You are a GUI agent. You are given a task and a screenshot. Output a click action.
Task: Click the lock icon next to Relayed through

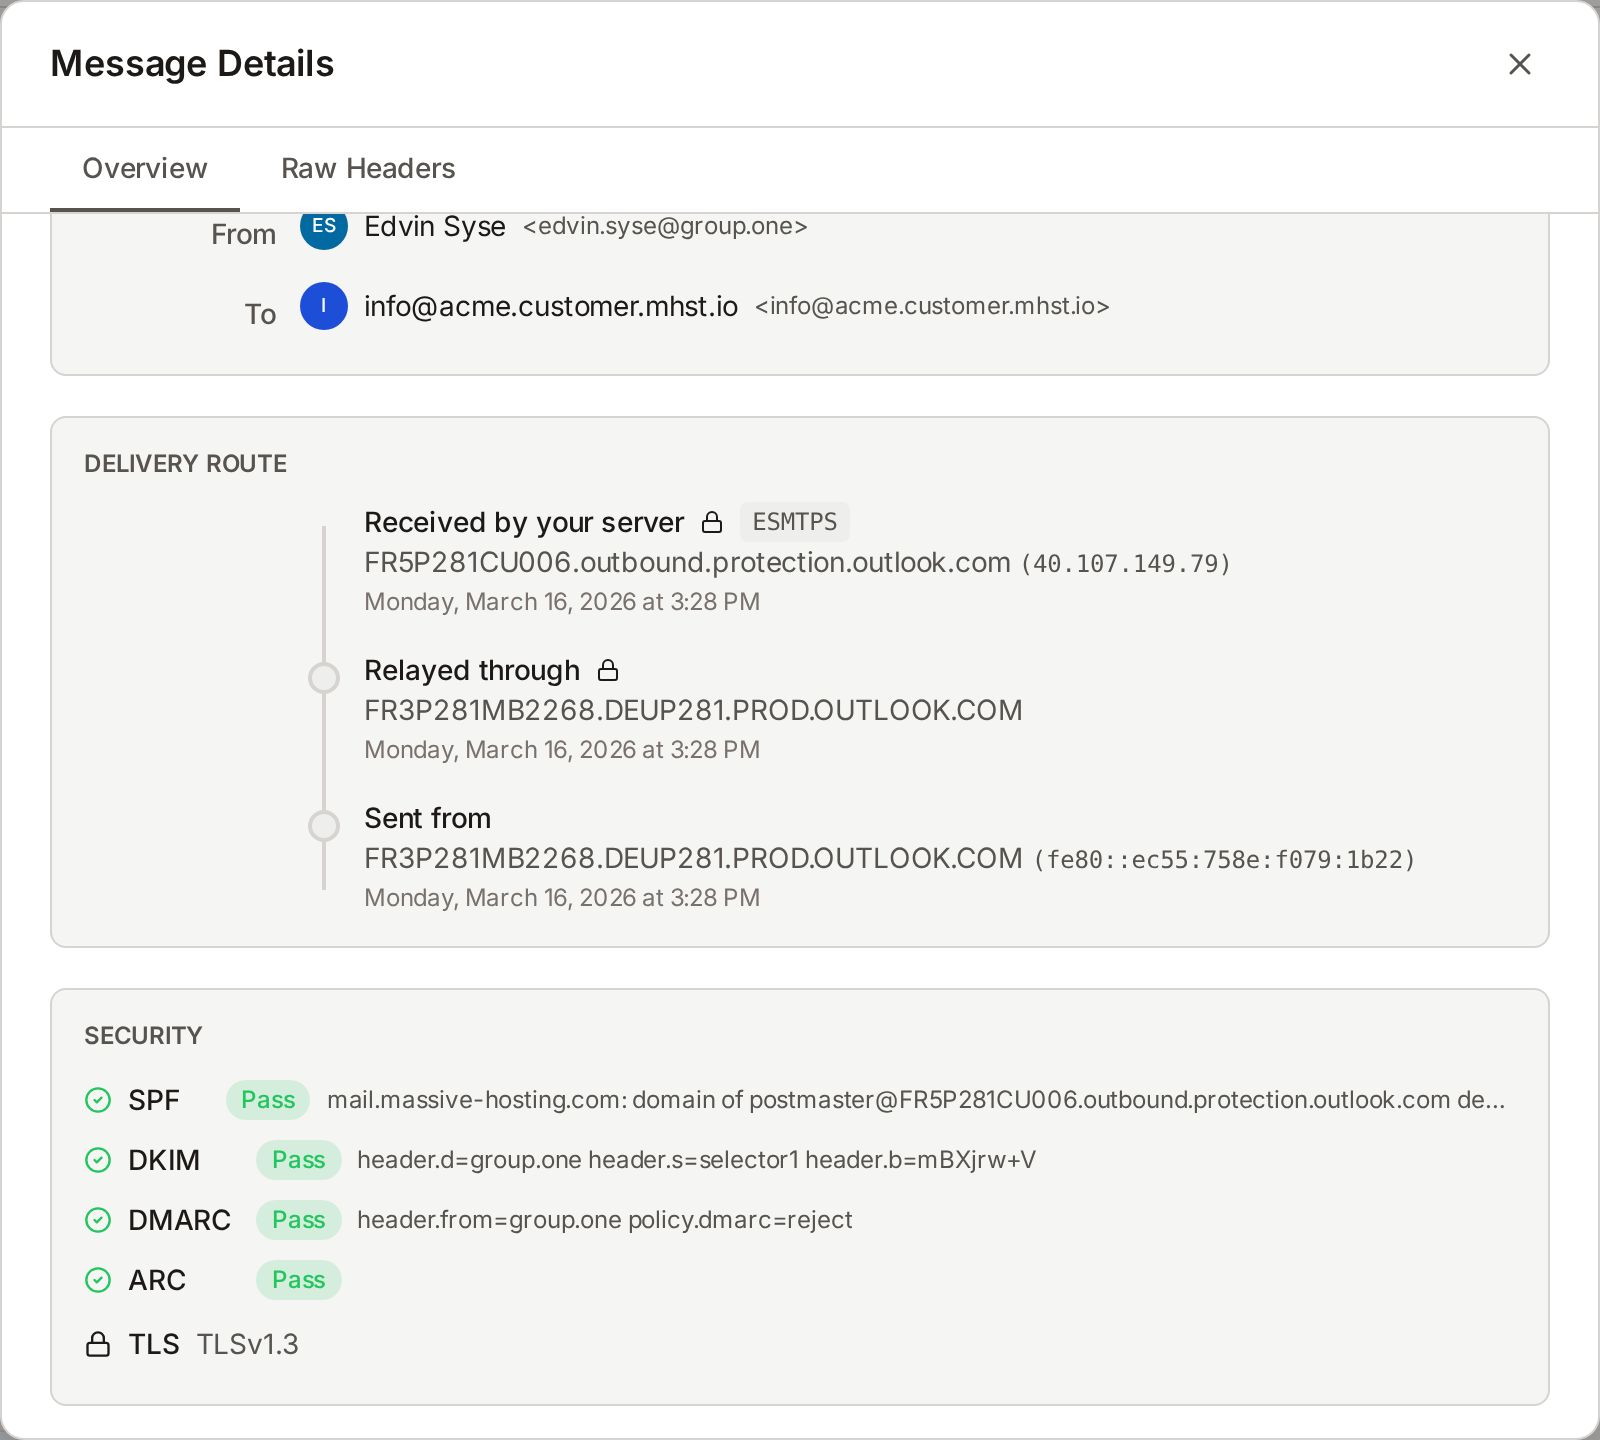pos(609,670)
